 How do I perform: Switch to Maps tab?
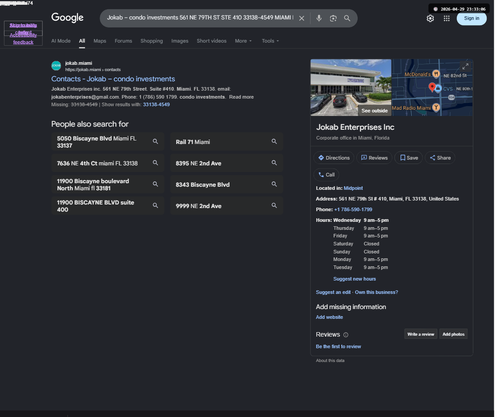[100, 41]
